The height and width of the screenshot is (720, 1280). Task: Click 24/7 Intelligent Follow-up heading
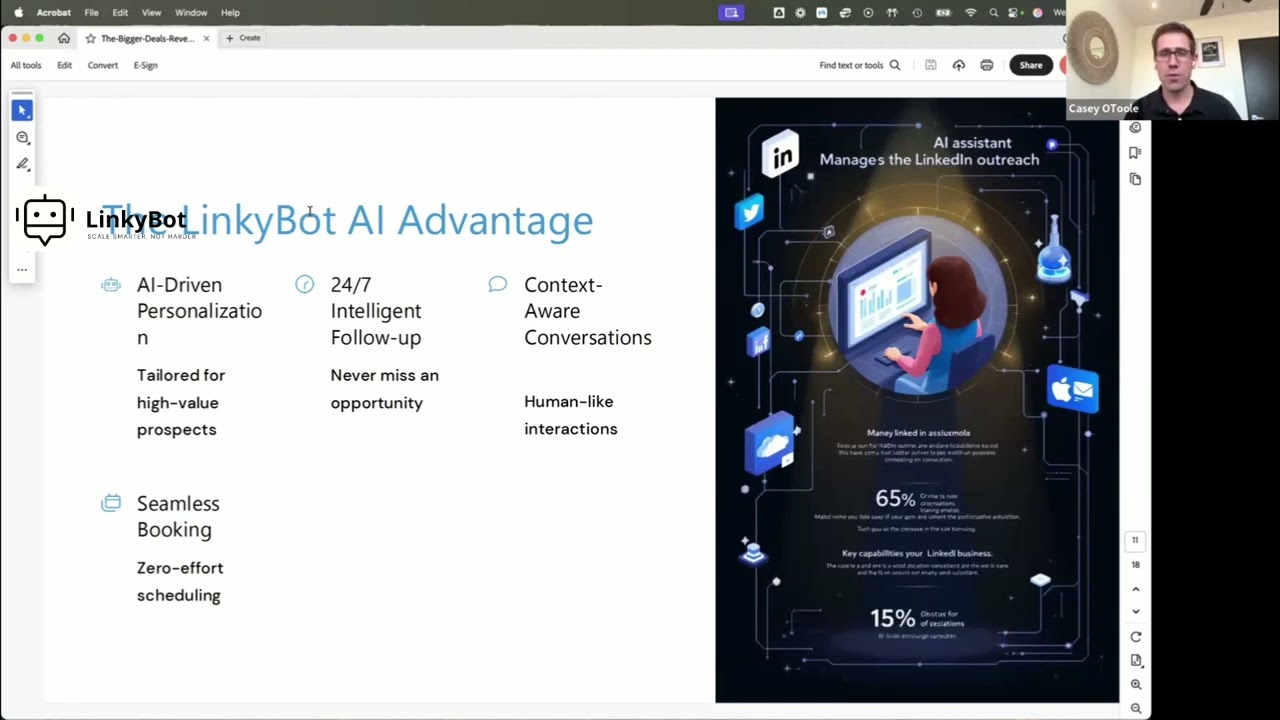(x=376, y=311)
